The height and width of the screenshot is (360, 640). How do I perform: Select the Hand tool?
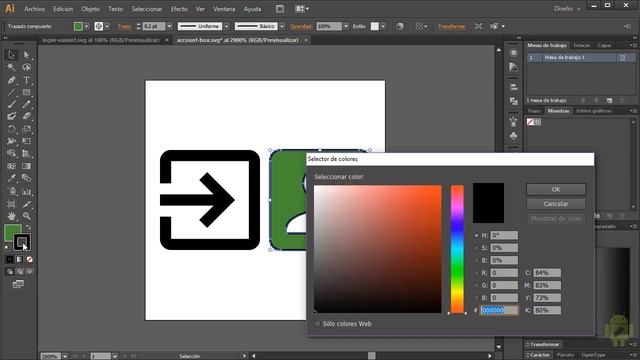(x=11, y=216)
